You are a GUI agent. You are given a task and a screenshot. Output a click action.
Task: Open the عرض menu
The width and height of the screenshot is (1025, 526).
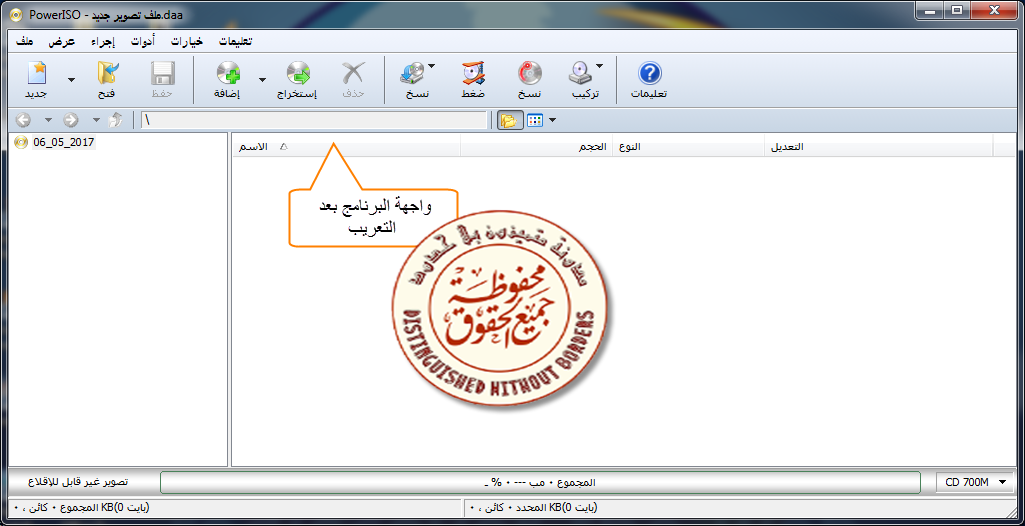click(61, 42)
